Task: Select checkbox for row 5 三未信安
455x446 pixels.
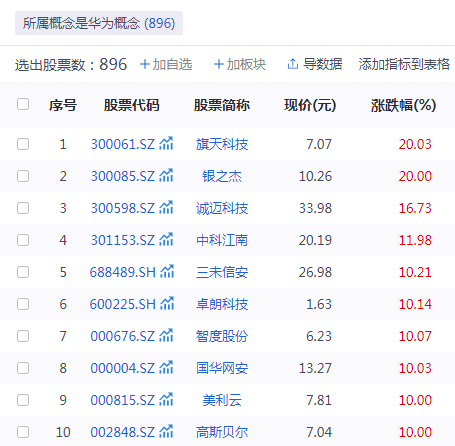Action: 23,272
